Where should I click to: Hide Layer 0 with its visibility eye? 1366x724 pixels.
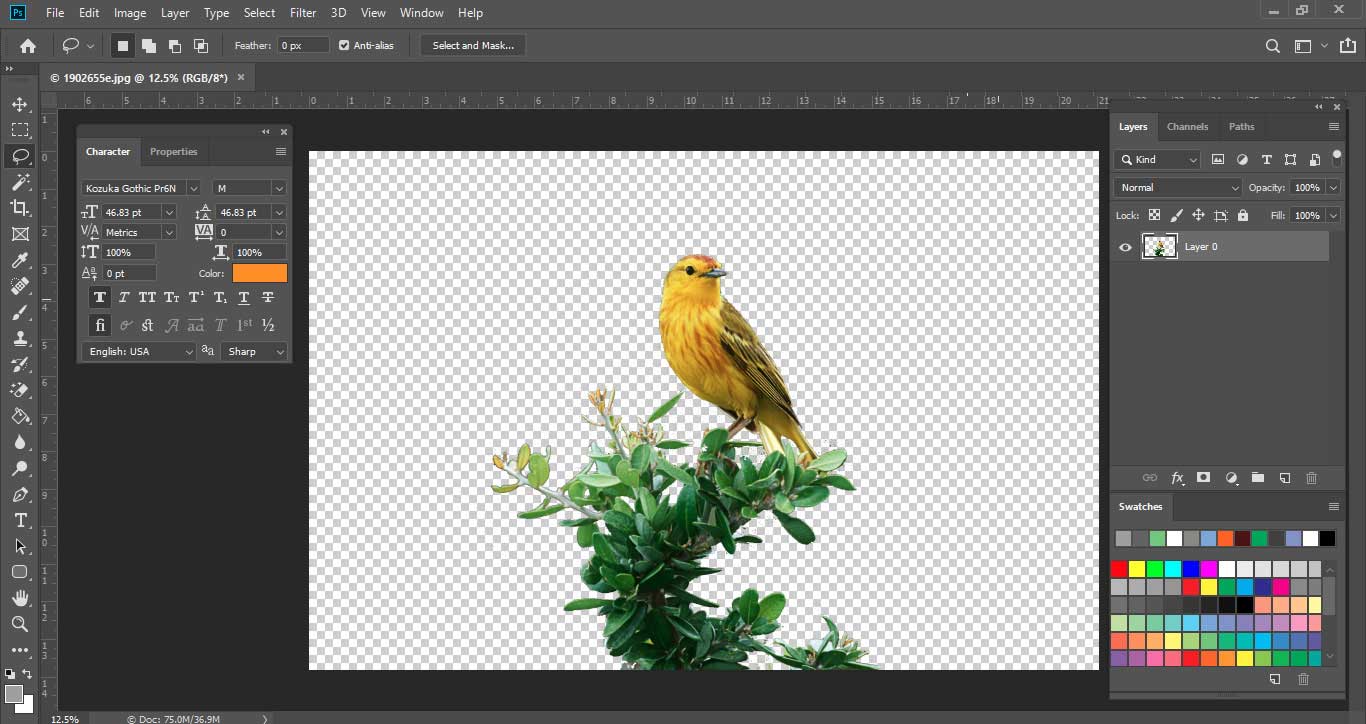click(x=1125, y=247)
